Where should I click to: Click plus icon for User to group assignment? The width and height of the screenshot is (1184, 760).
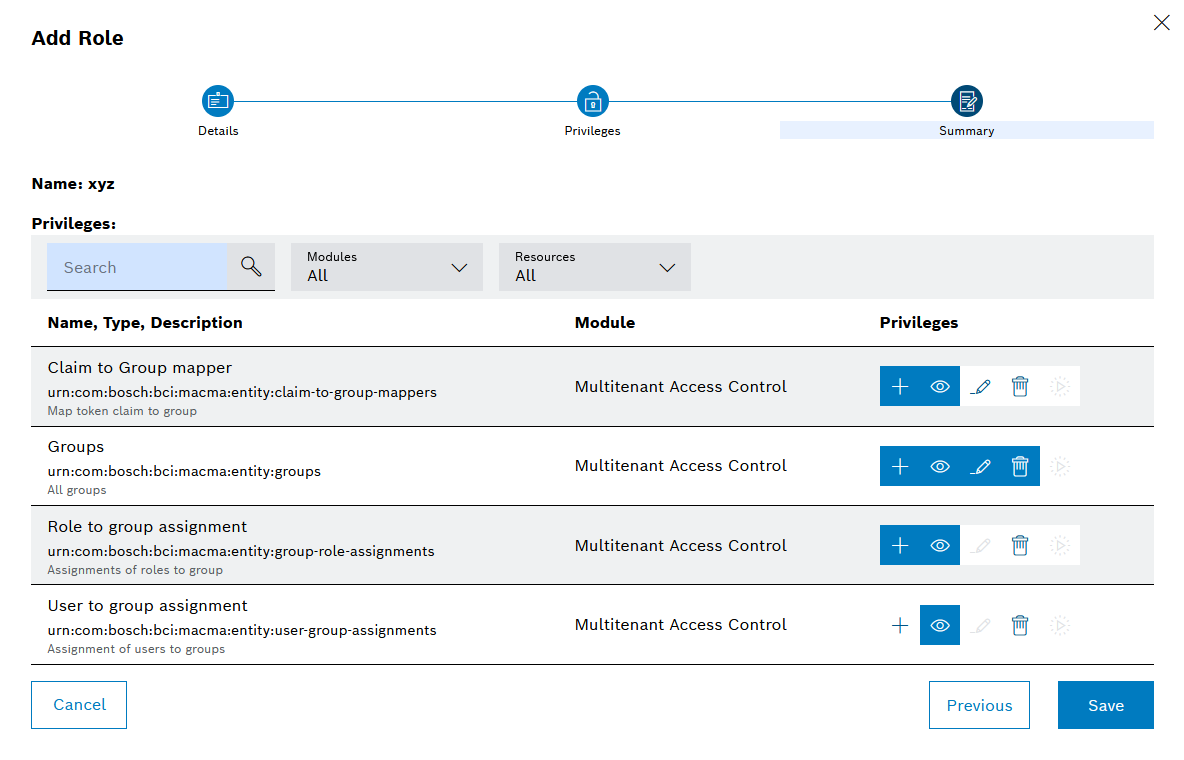pos(900,625)
